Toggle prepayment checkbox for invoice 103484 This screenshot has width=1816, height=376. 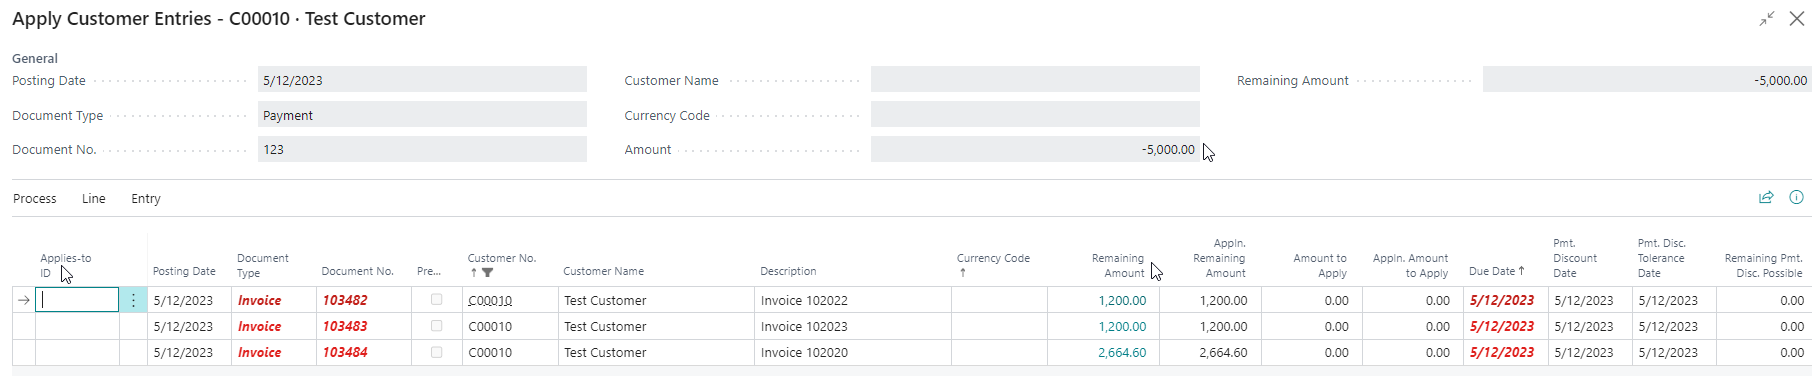(436, 351)
